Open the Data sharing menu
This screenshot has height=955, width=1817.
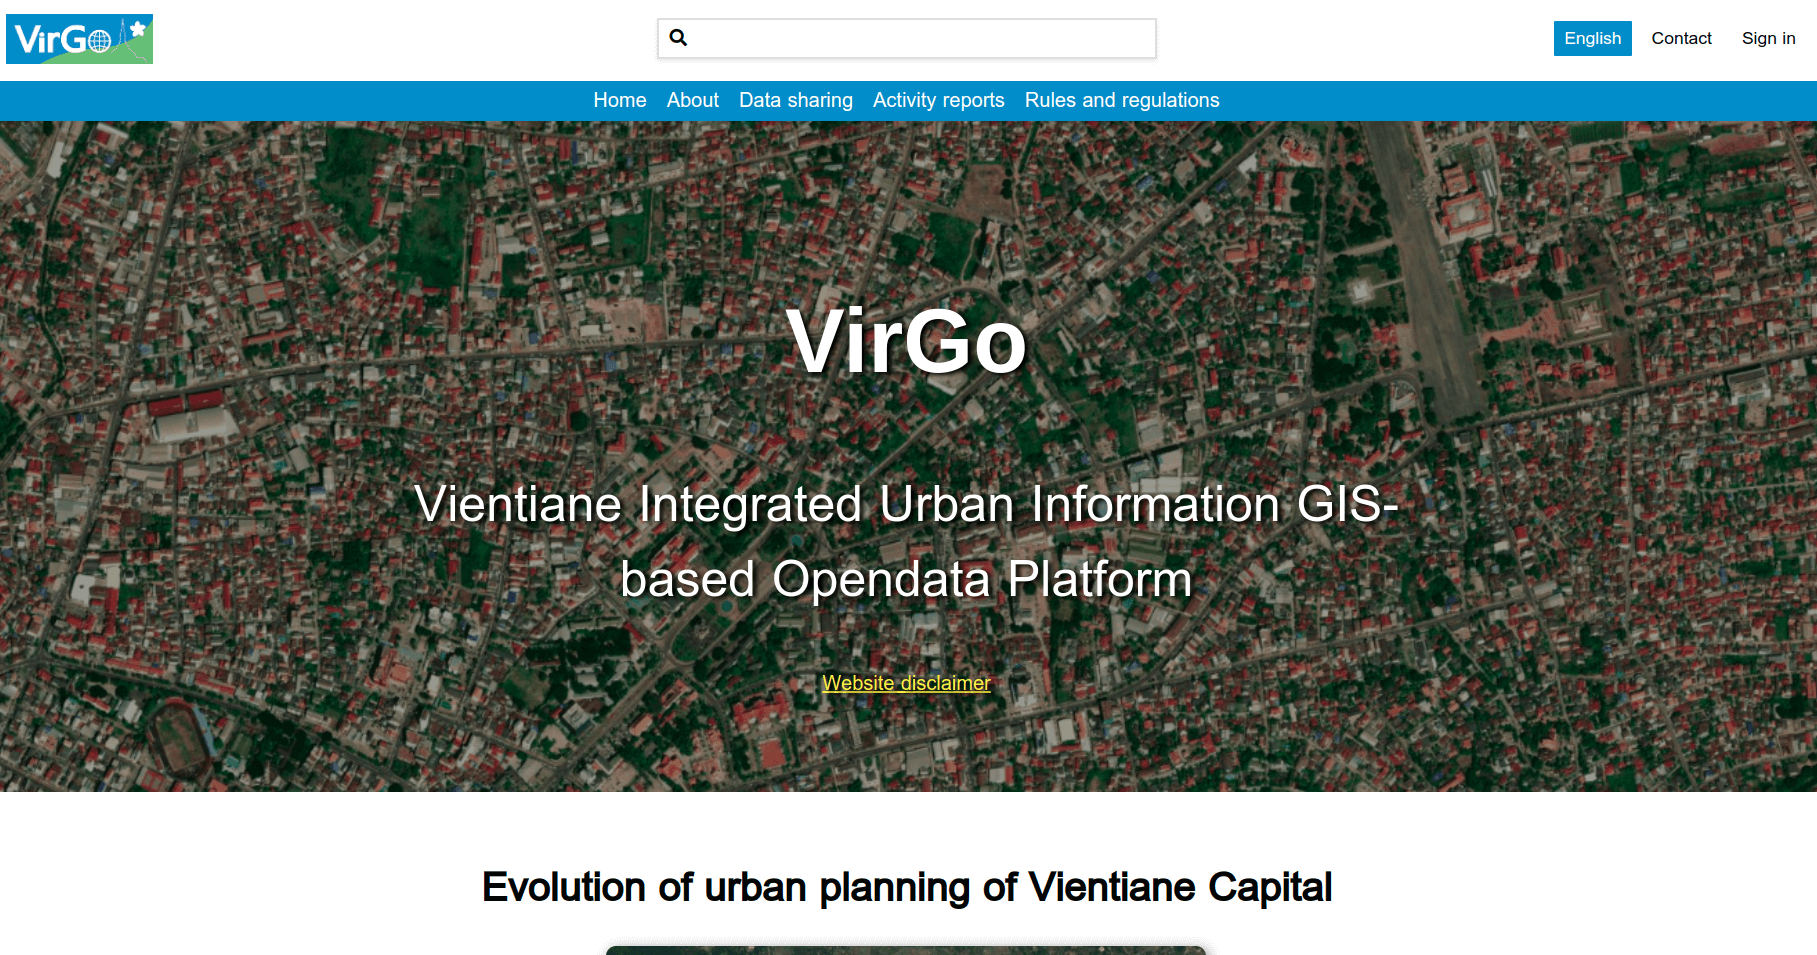tap(796, 100)
